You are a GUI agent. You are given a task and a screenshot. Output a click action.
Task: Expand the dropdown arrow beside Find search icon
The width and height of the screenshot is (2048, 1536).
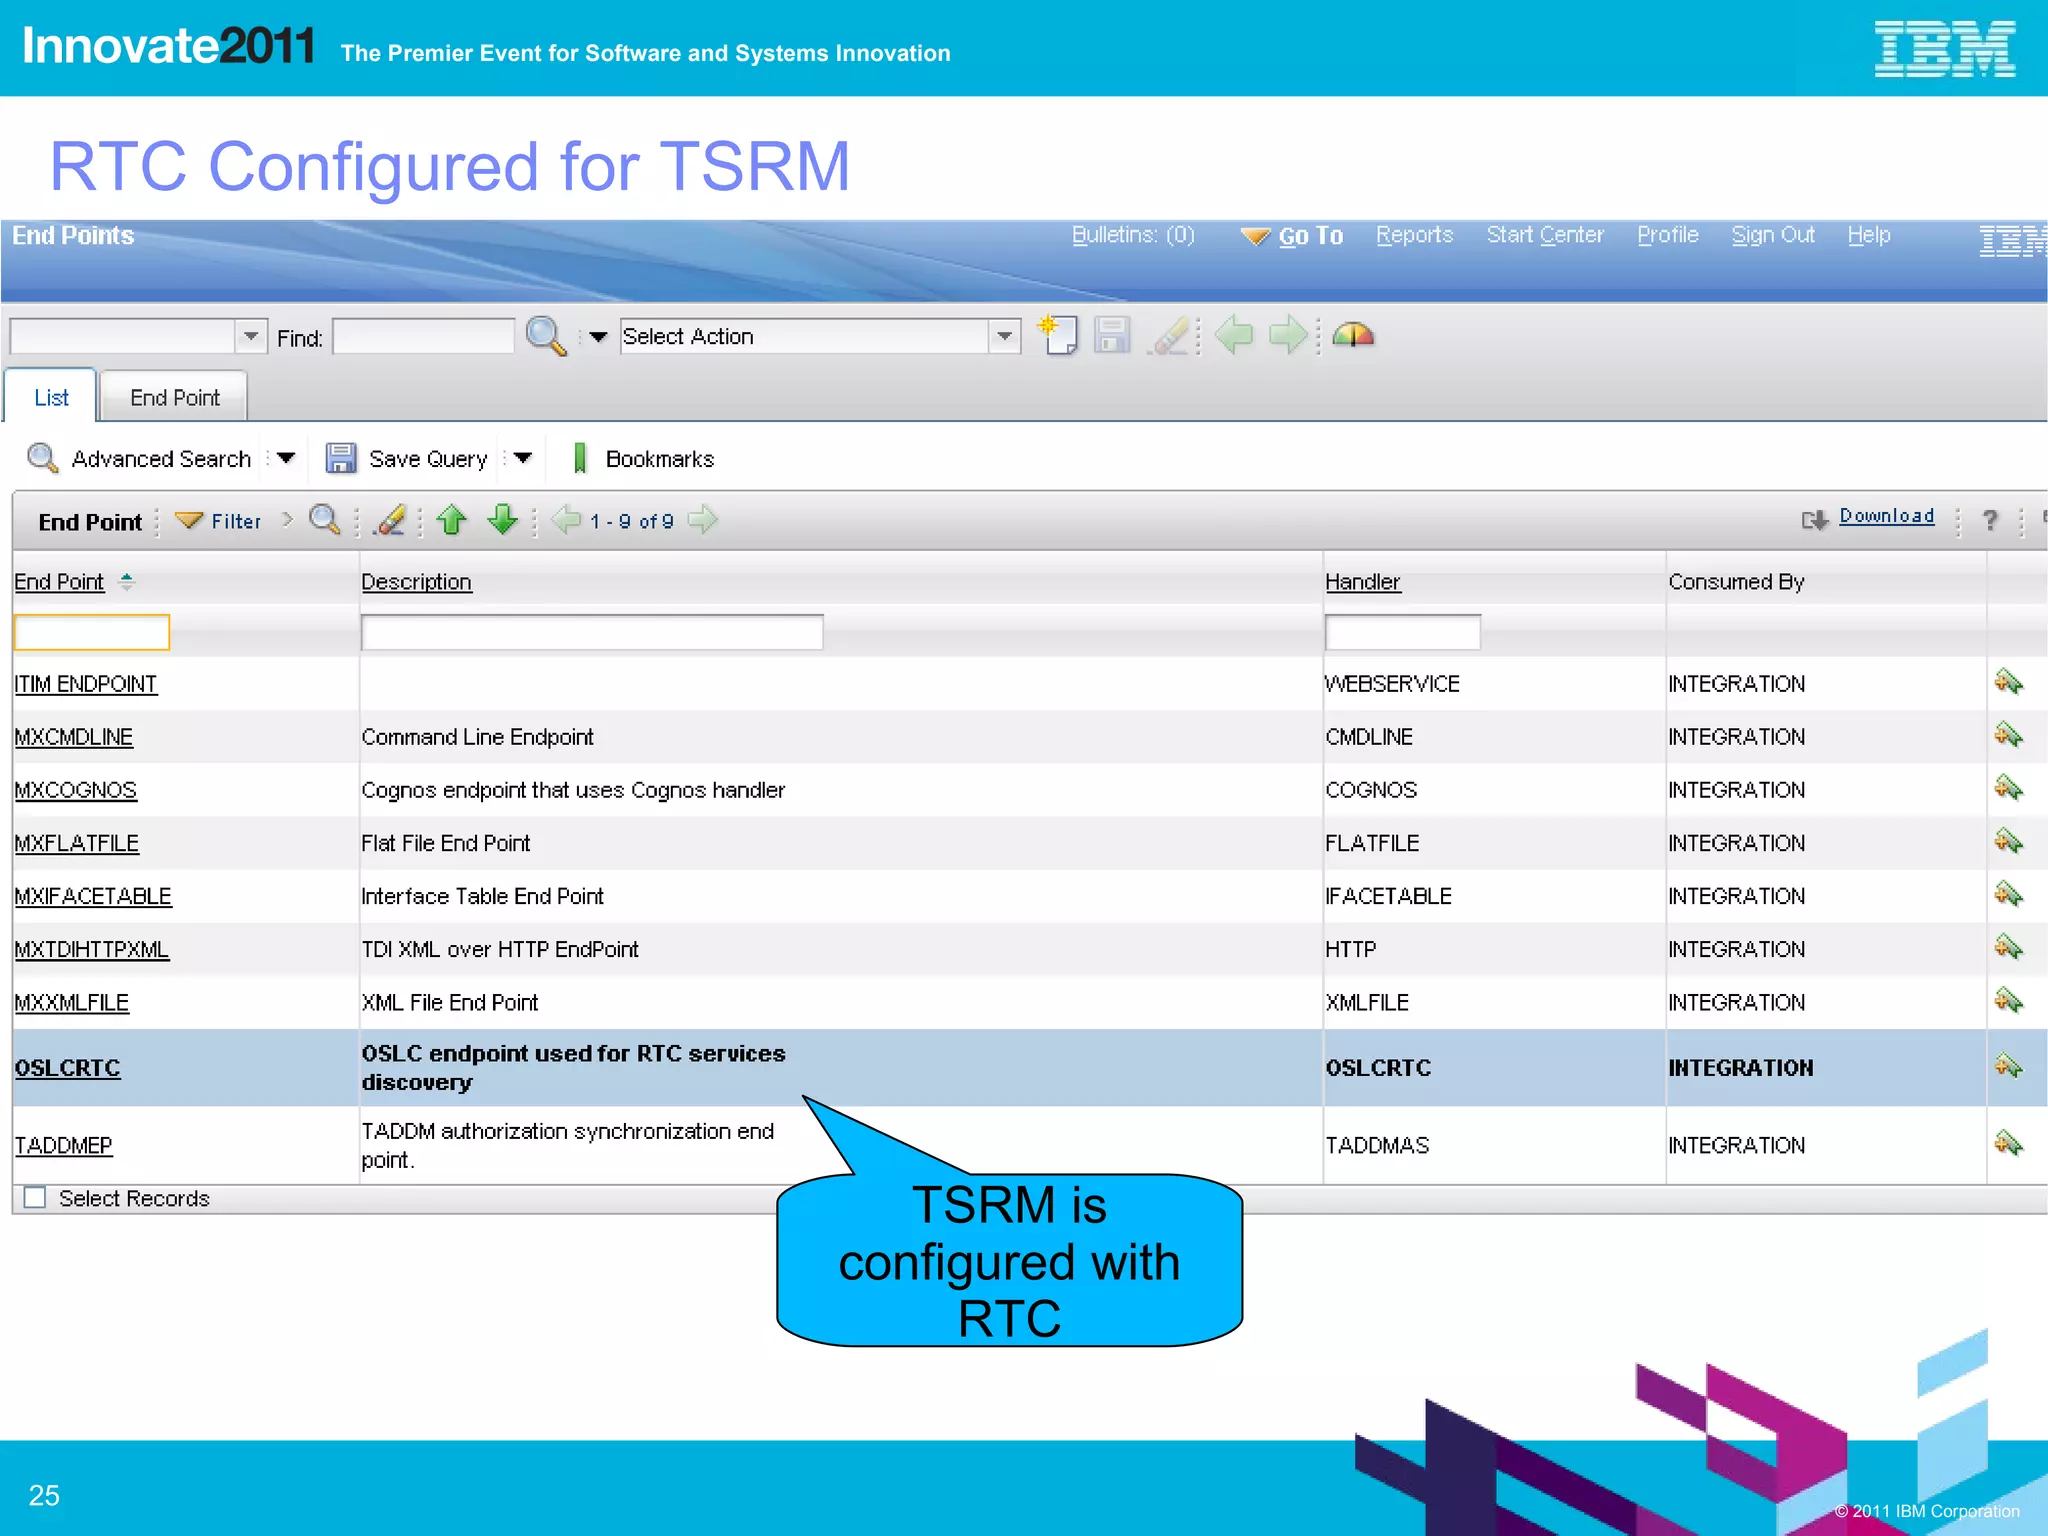pyautogui.click(x=598, y=337)
